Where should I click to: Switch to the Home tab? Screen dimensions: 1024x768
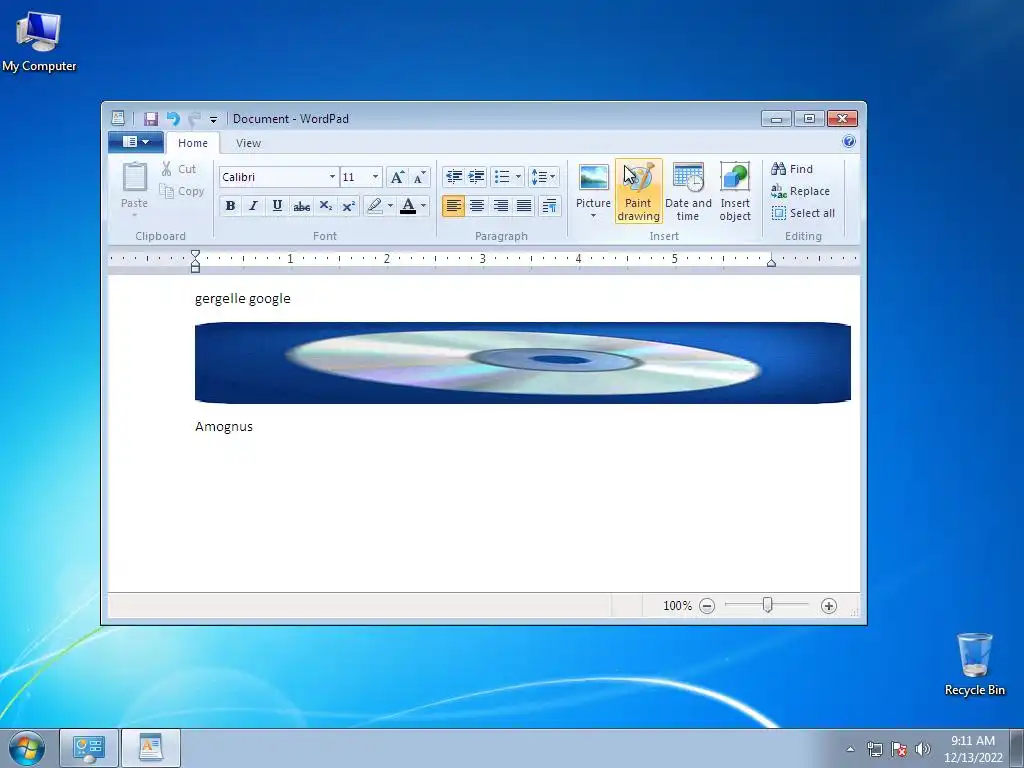coord(193,143)
